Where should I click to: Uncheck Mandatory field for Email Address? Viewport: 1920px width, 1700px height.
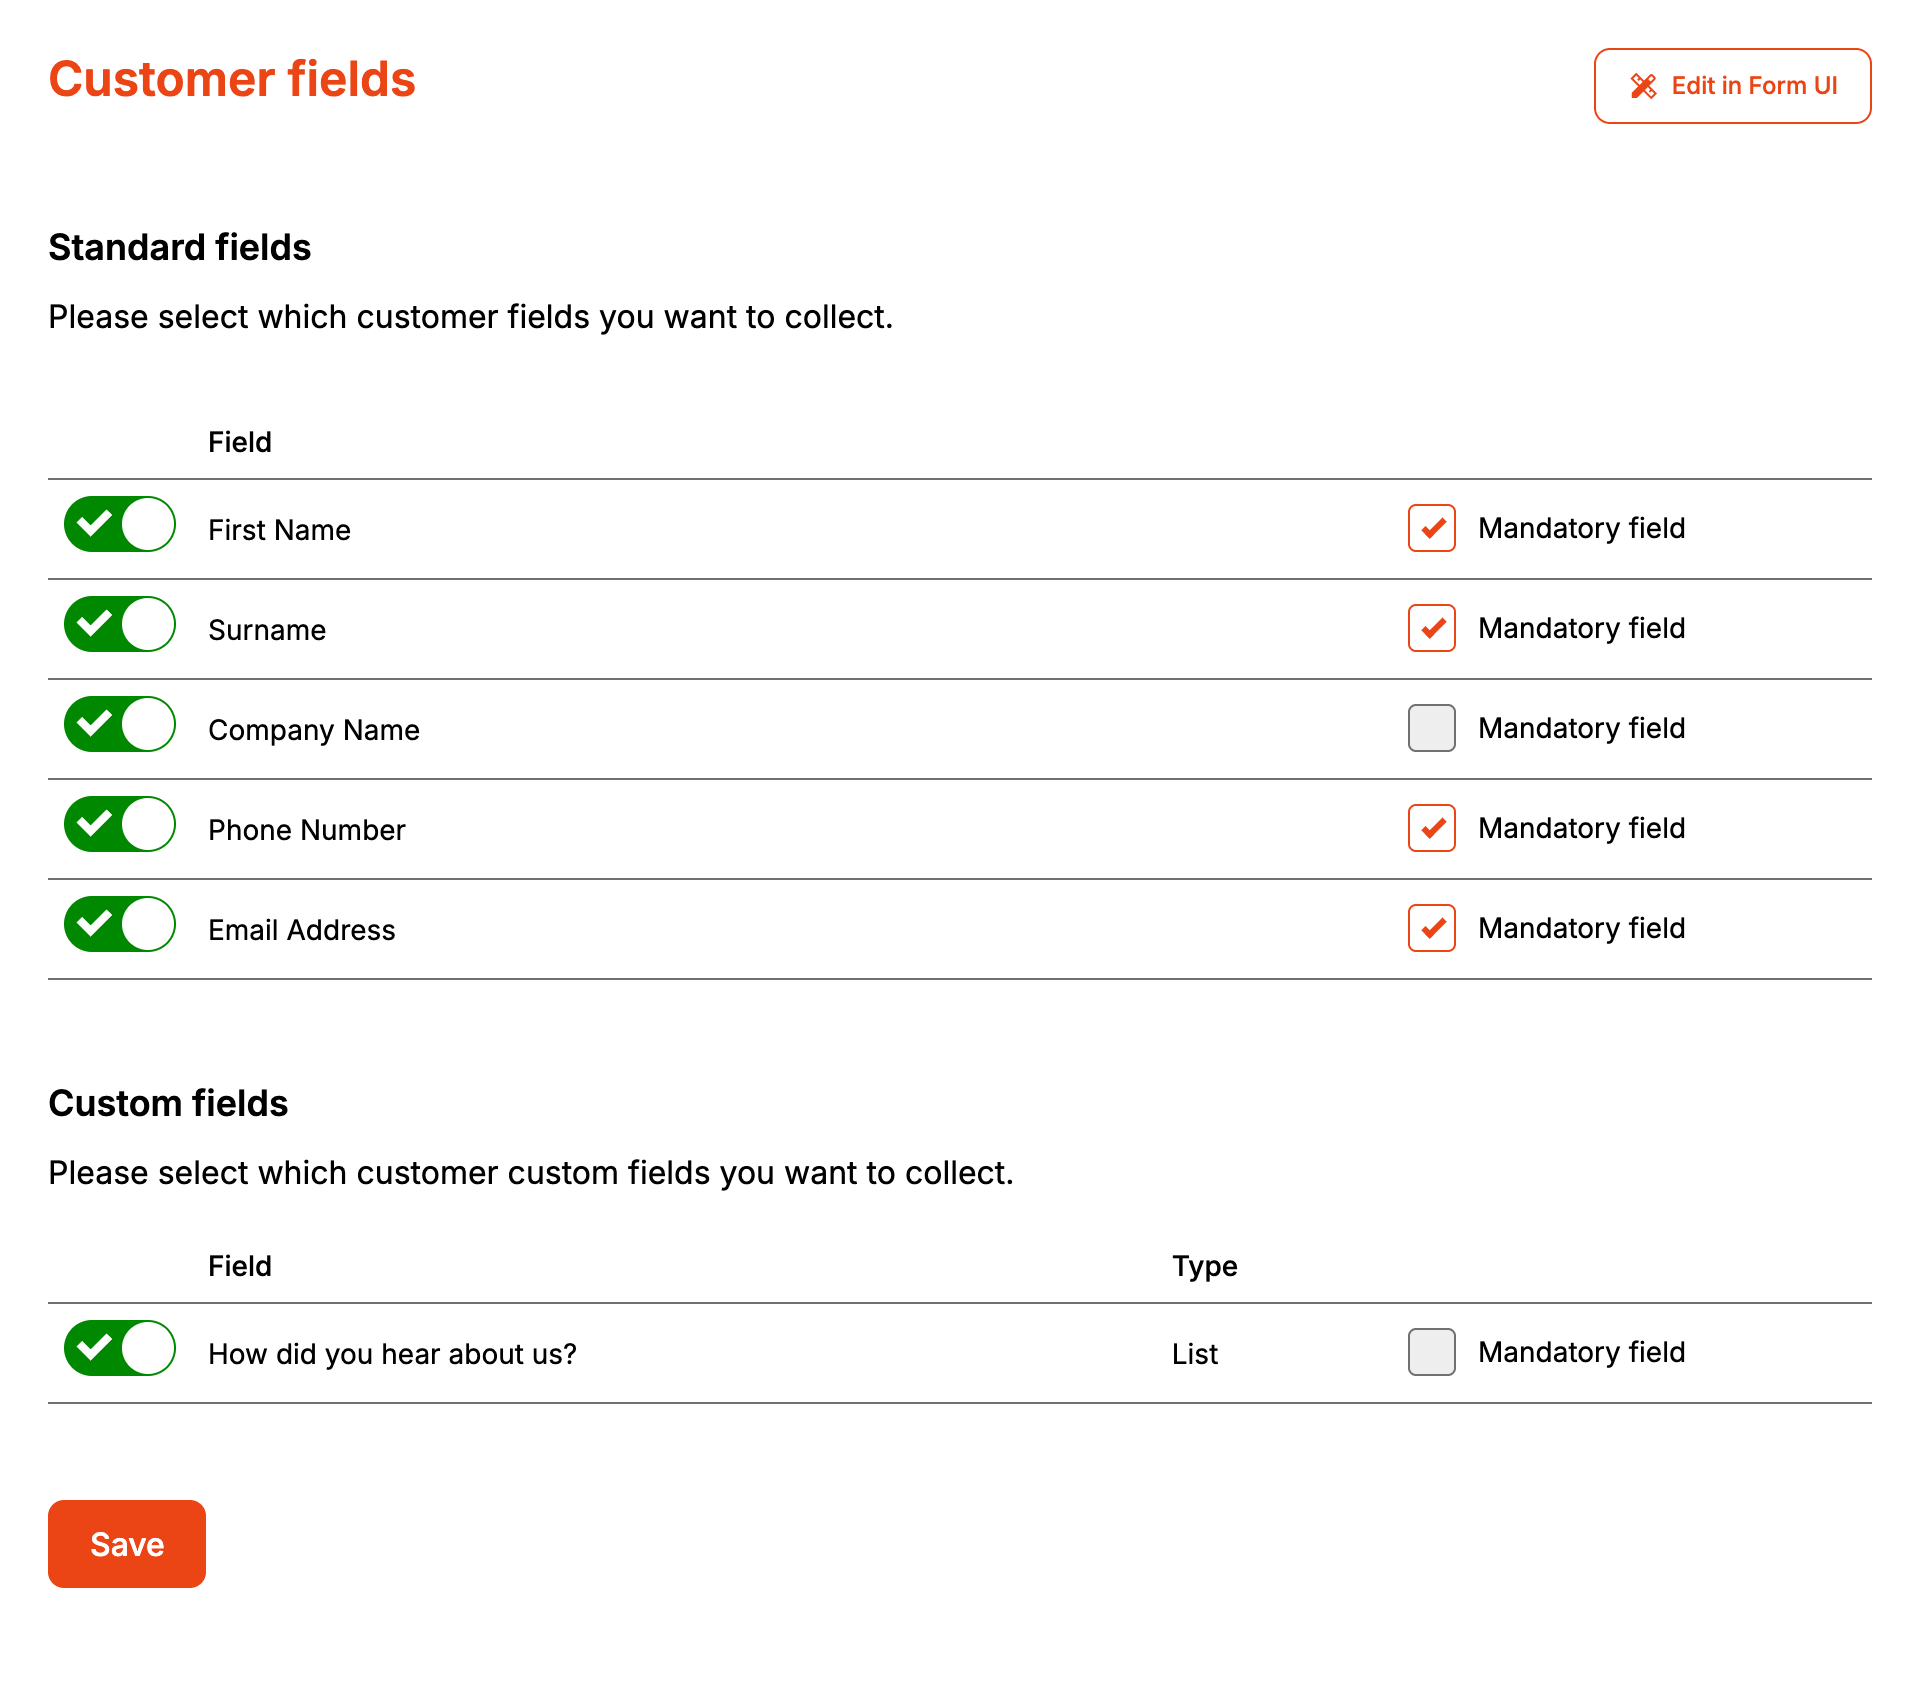coord(1432,928)
